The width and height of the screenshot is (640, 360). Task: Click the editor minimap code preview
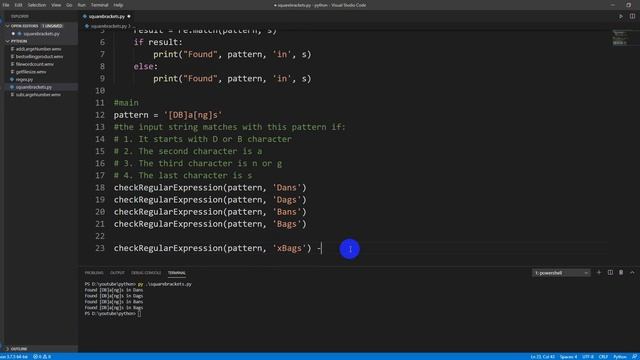point(619,38)
